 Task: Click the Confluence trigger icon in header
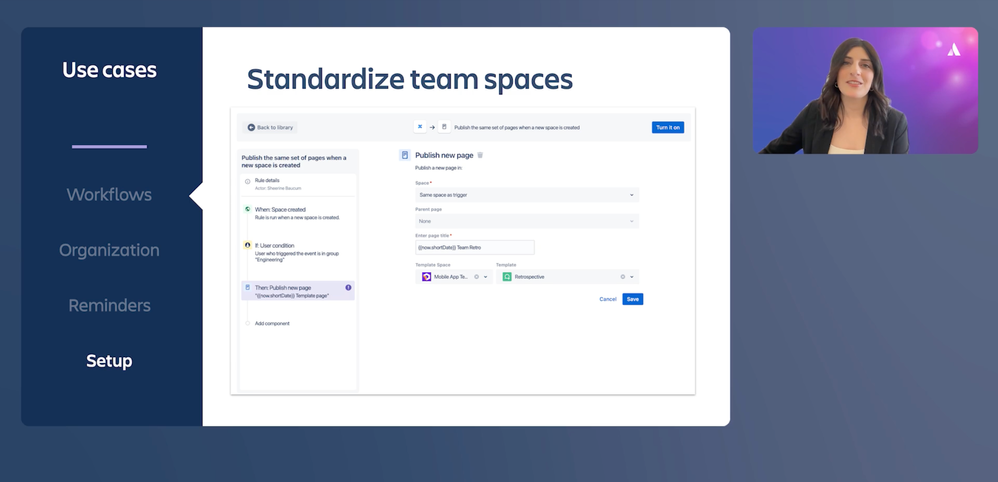point(420,127)
